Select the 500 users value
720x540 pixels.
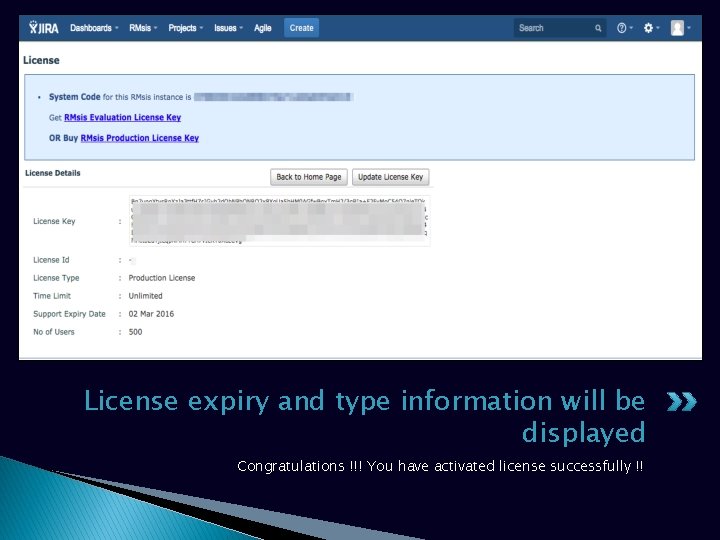(x=135, y=332)
